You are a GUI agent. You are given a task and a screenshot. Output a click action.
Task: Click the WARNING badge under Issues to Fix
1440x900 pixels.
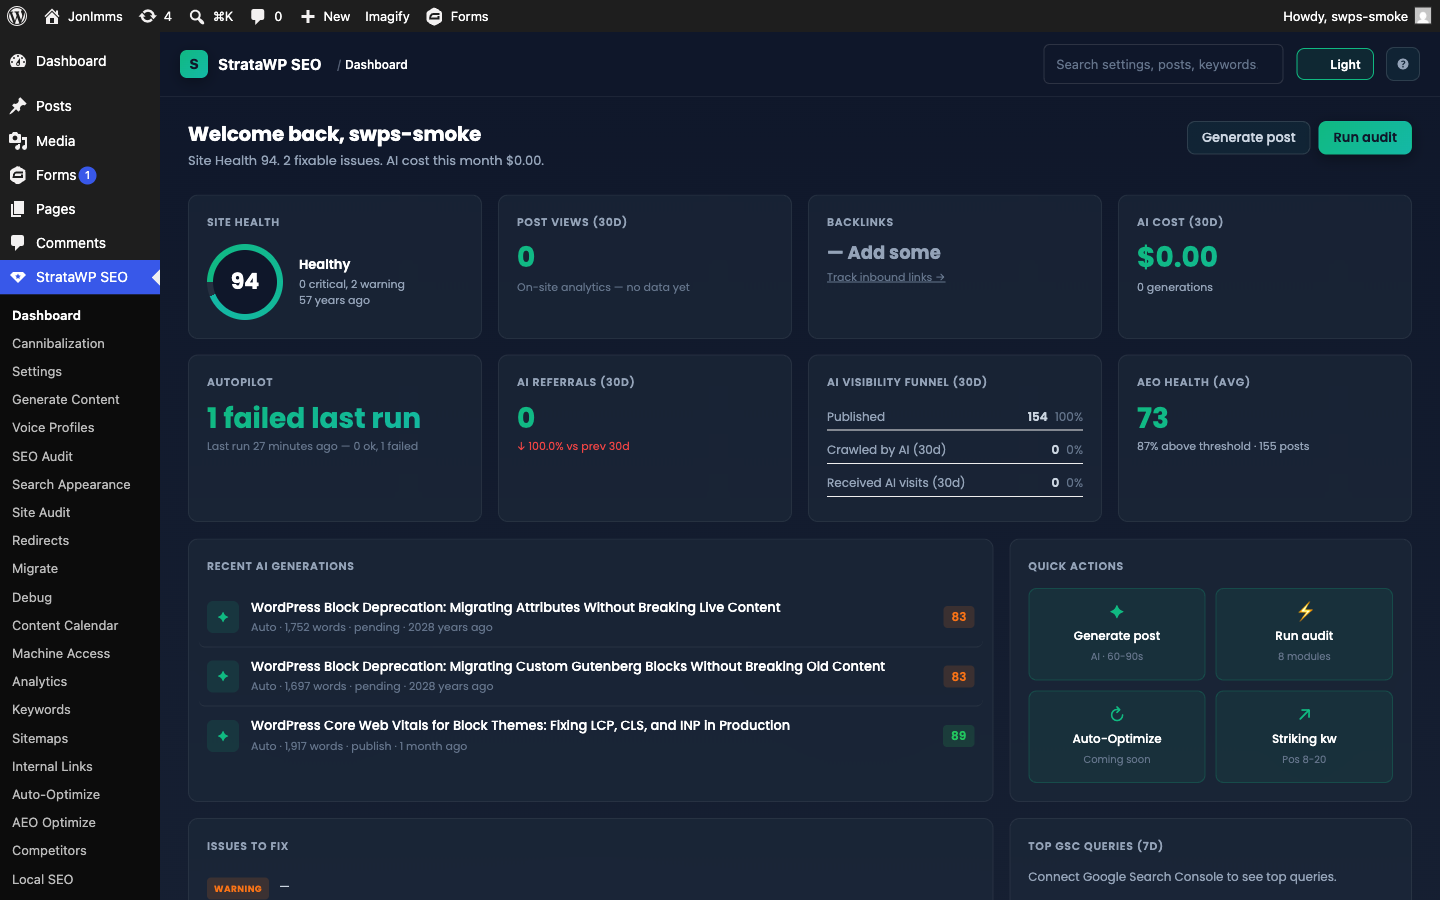(x=238, y=888)
